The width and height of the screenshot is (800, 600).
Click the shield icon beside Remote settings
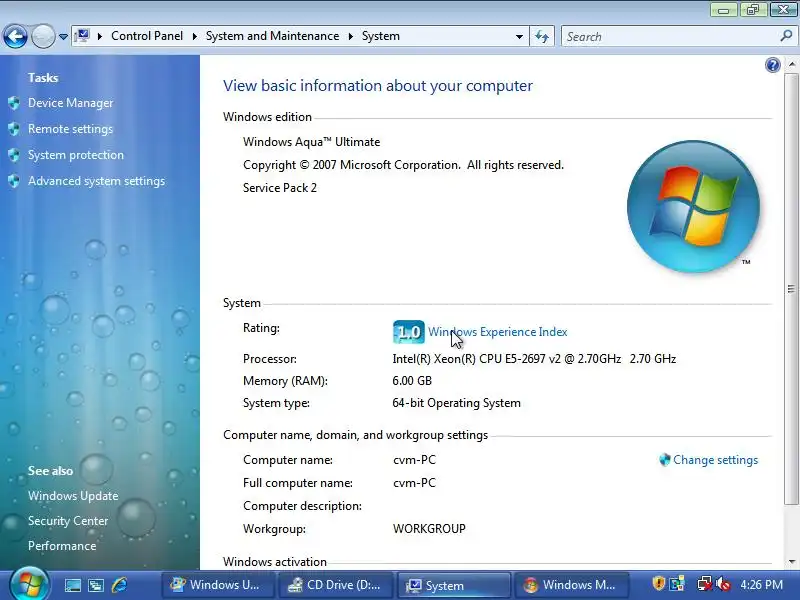[14, 129]
